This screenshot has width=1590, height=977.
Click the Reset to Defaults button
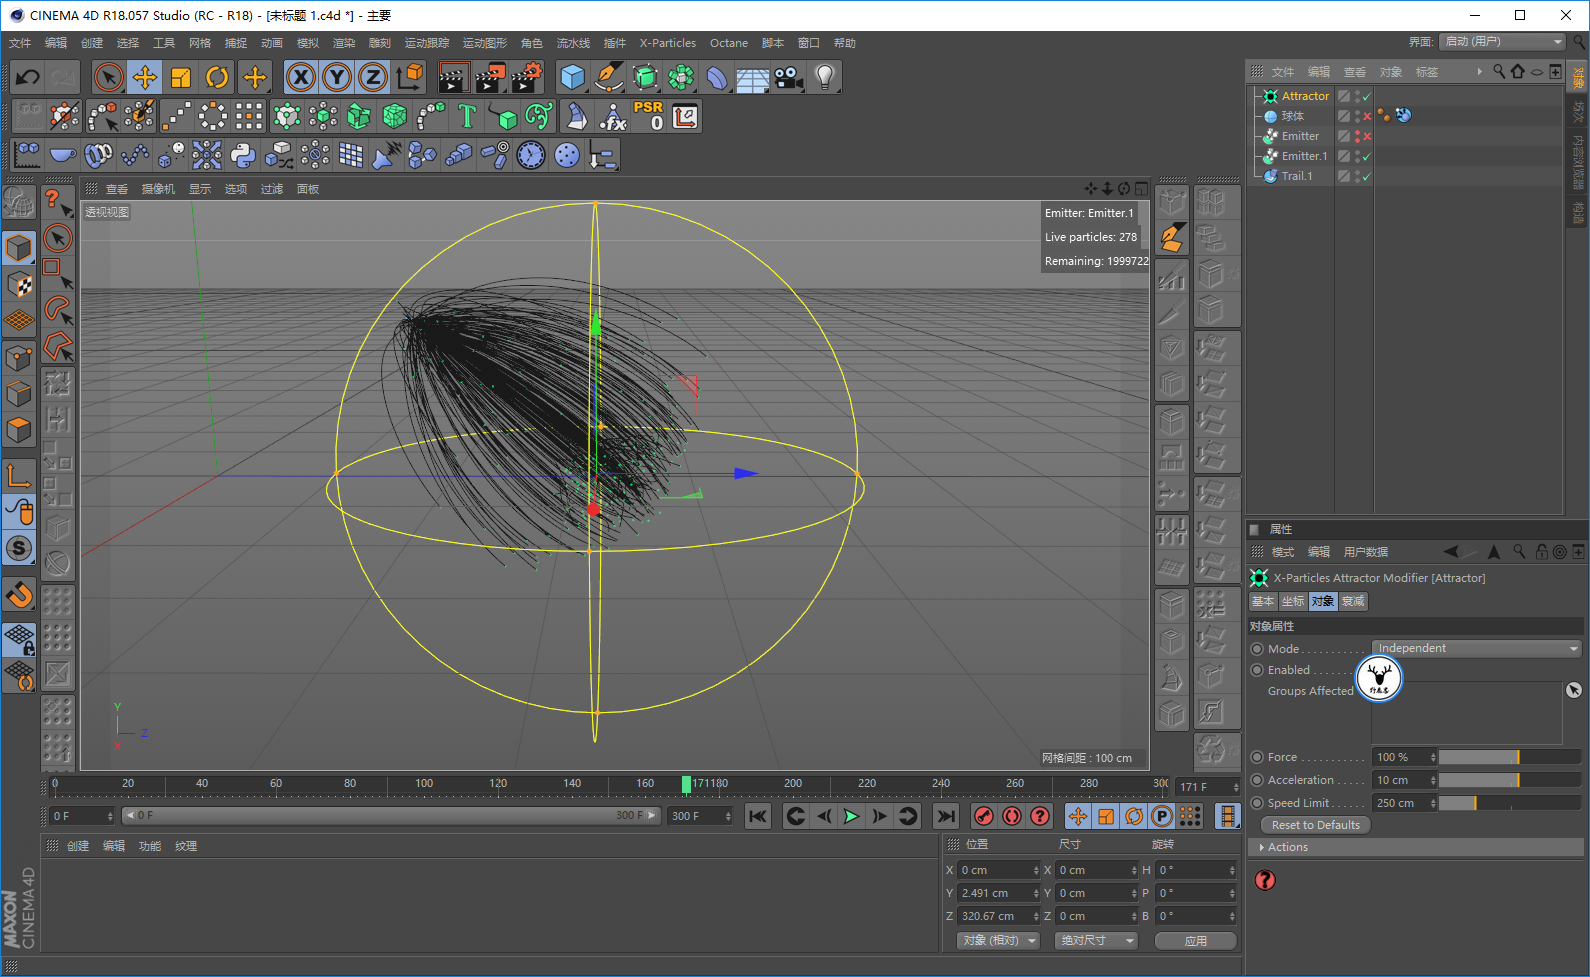(1315, 825)
